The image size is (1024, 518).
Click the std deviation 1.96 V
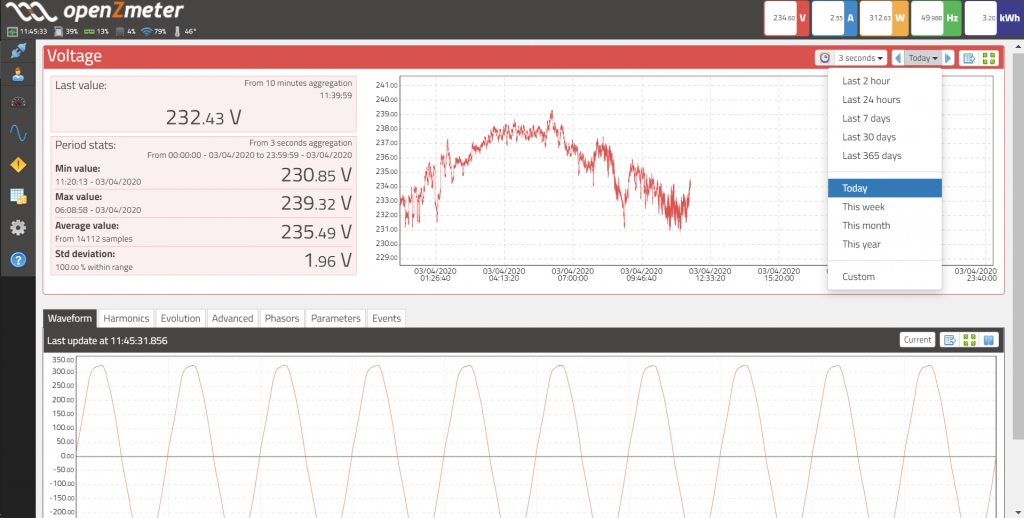[328, 261]
